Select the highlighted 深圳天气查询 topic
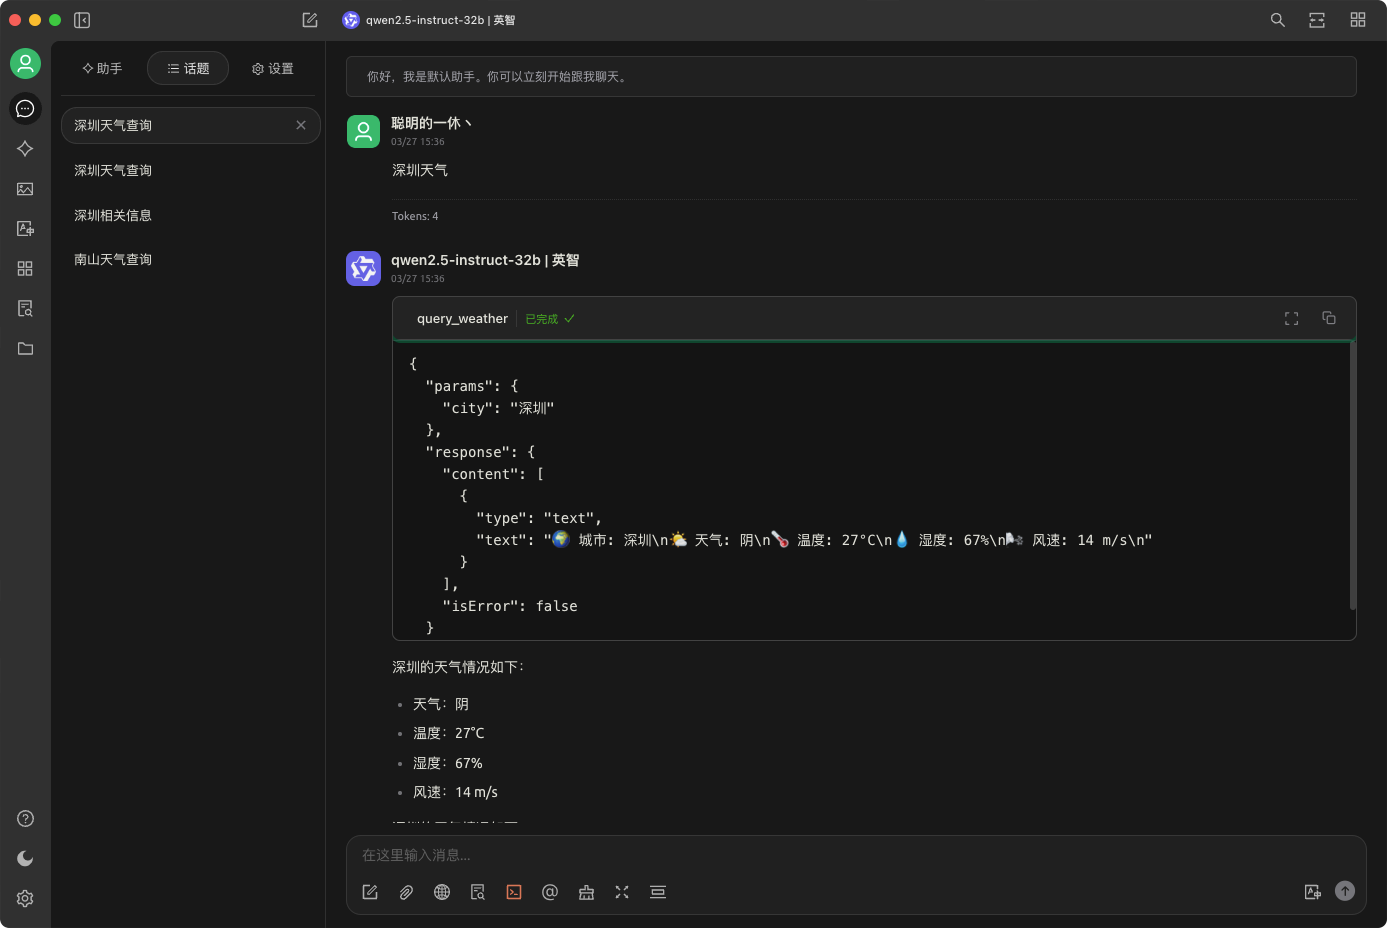Screen dimensions: 1387x928 point(191,126)
